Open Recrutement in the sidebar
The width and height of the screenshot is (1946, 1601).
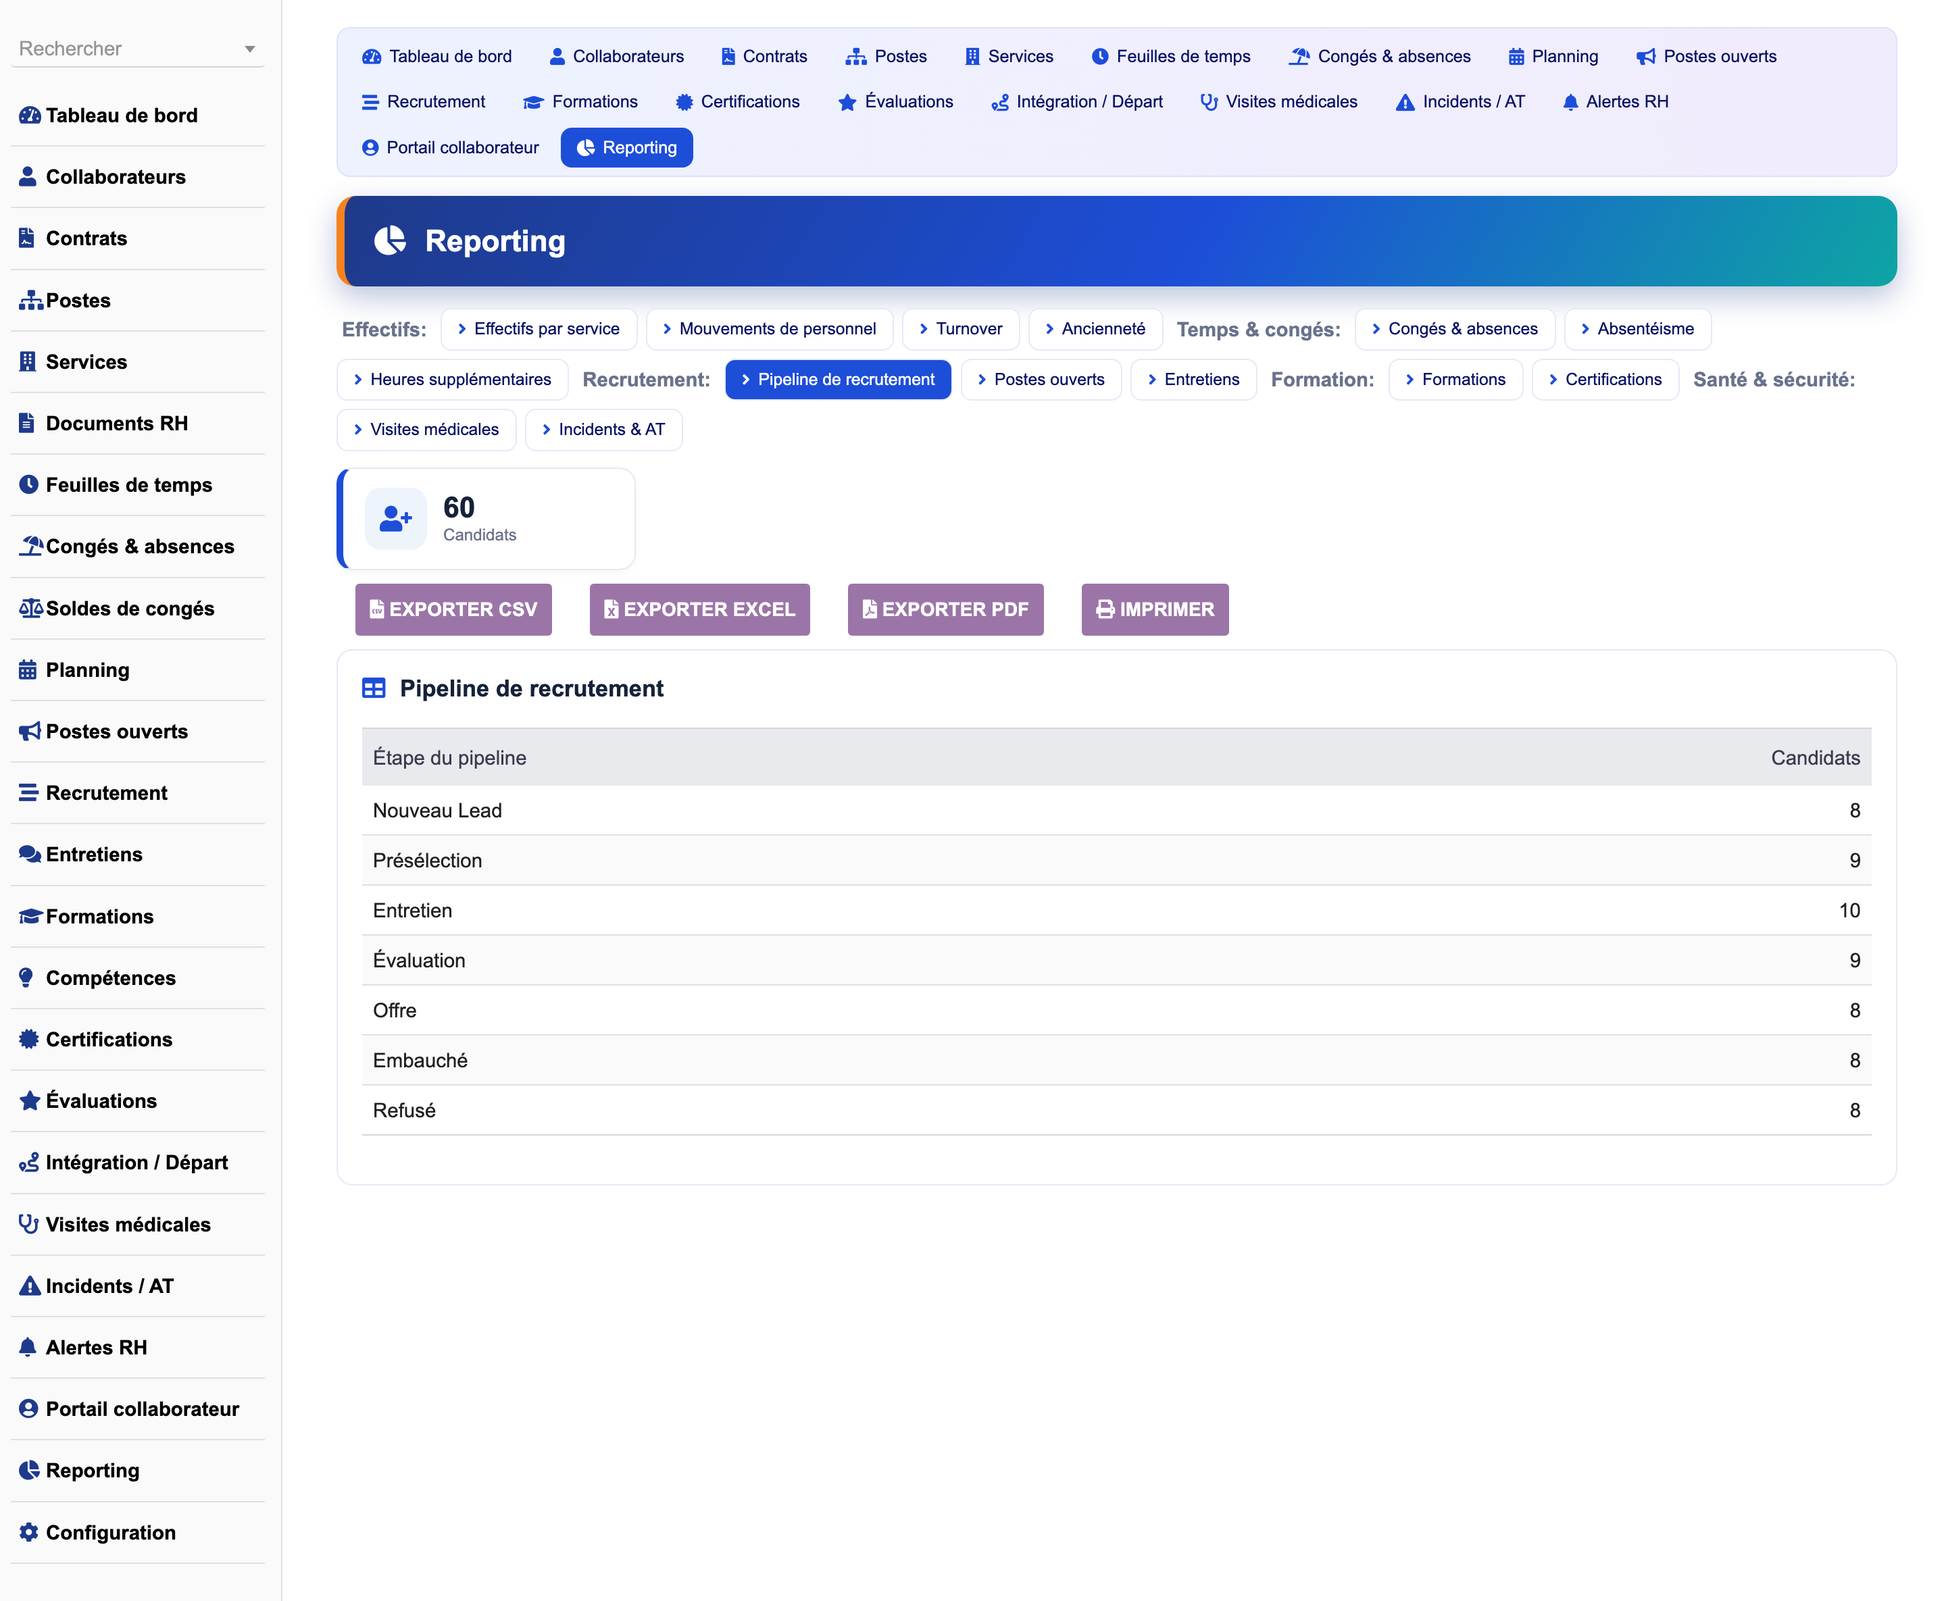click(138, 793)
